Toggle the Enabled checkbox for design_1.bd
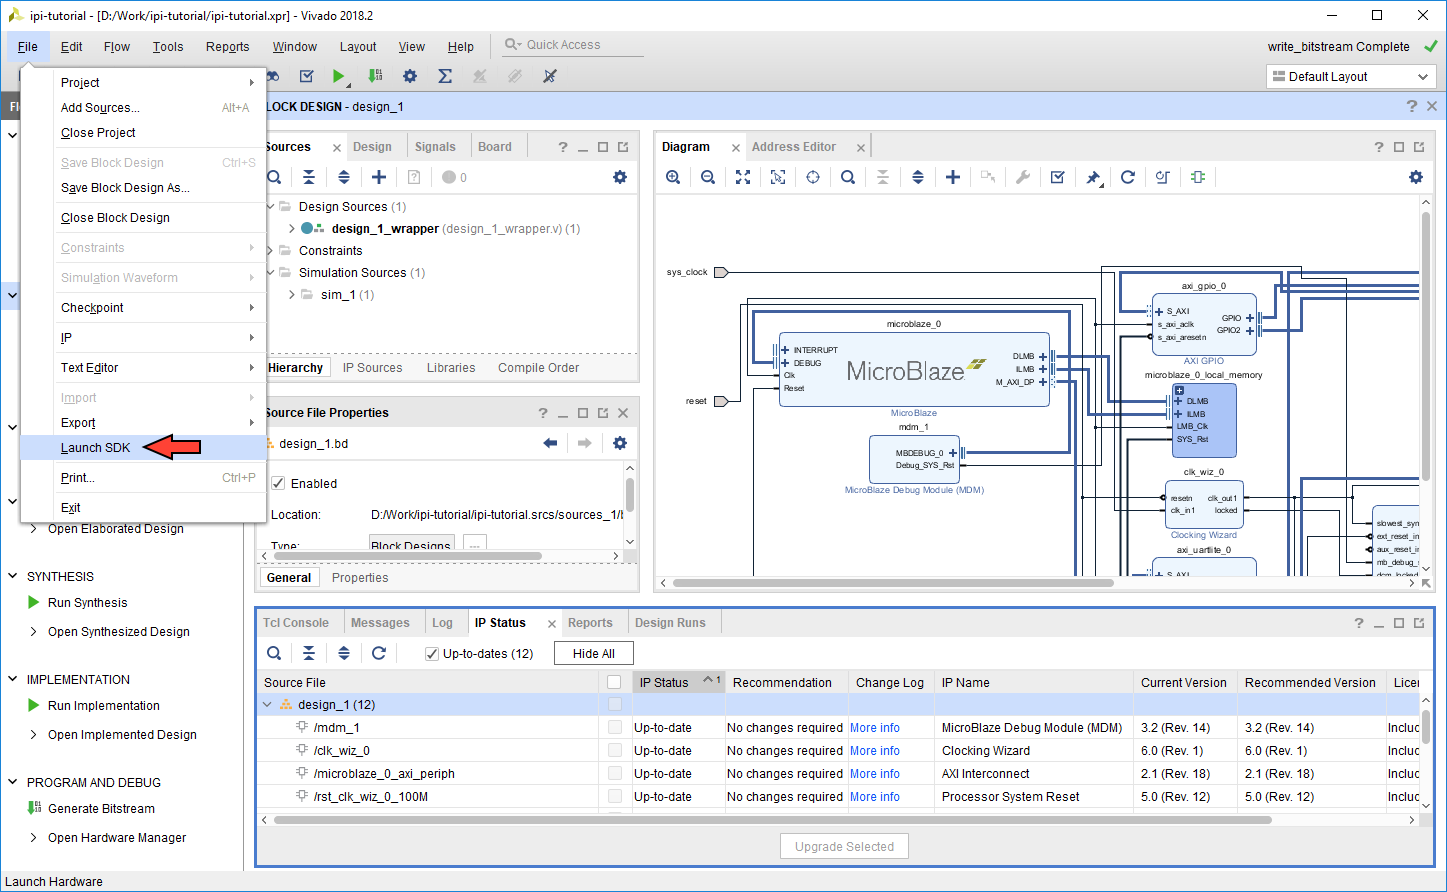The image size is (1447, 892). coord(279,483)
